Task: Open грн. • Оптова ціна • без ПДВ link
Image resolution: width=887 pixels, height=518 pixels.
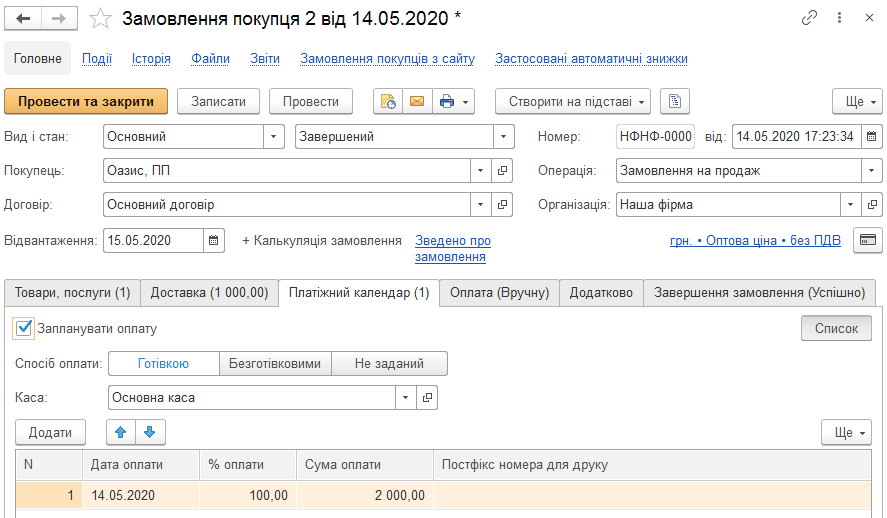Action: (755, 240)
